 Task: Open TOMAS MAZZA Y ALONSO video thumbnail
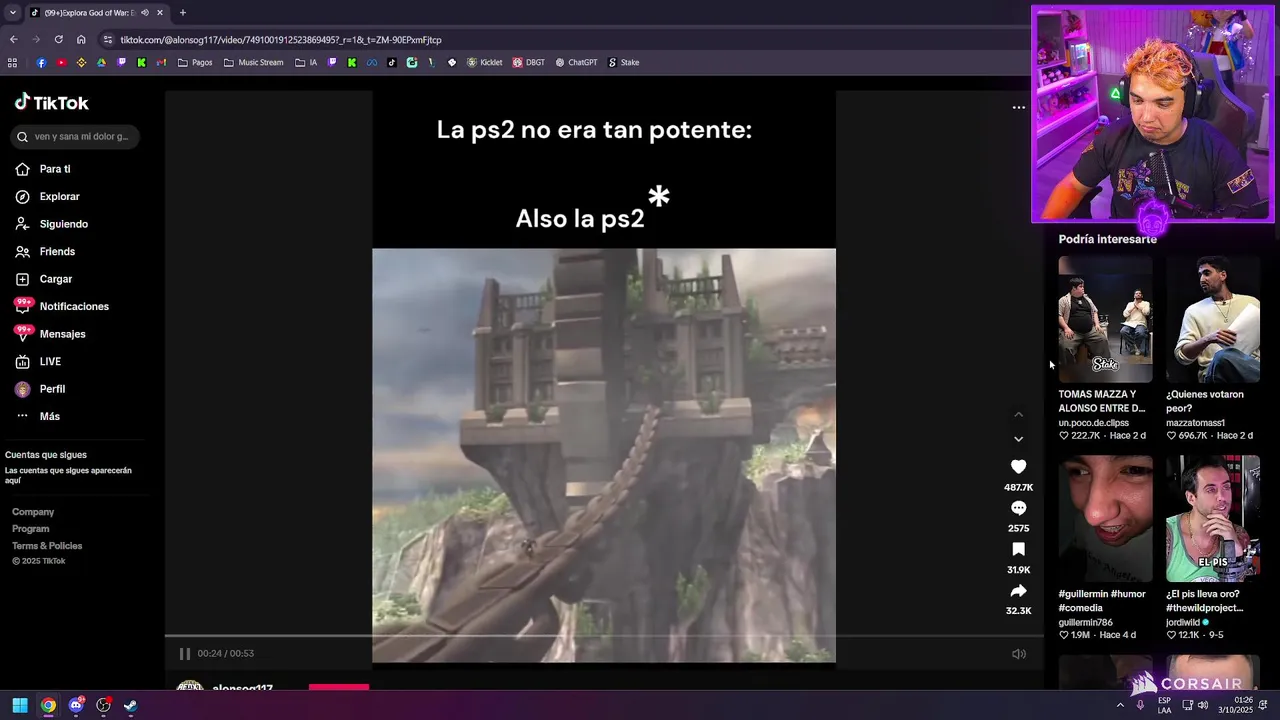pos(1105,319)
